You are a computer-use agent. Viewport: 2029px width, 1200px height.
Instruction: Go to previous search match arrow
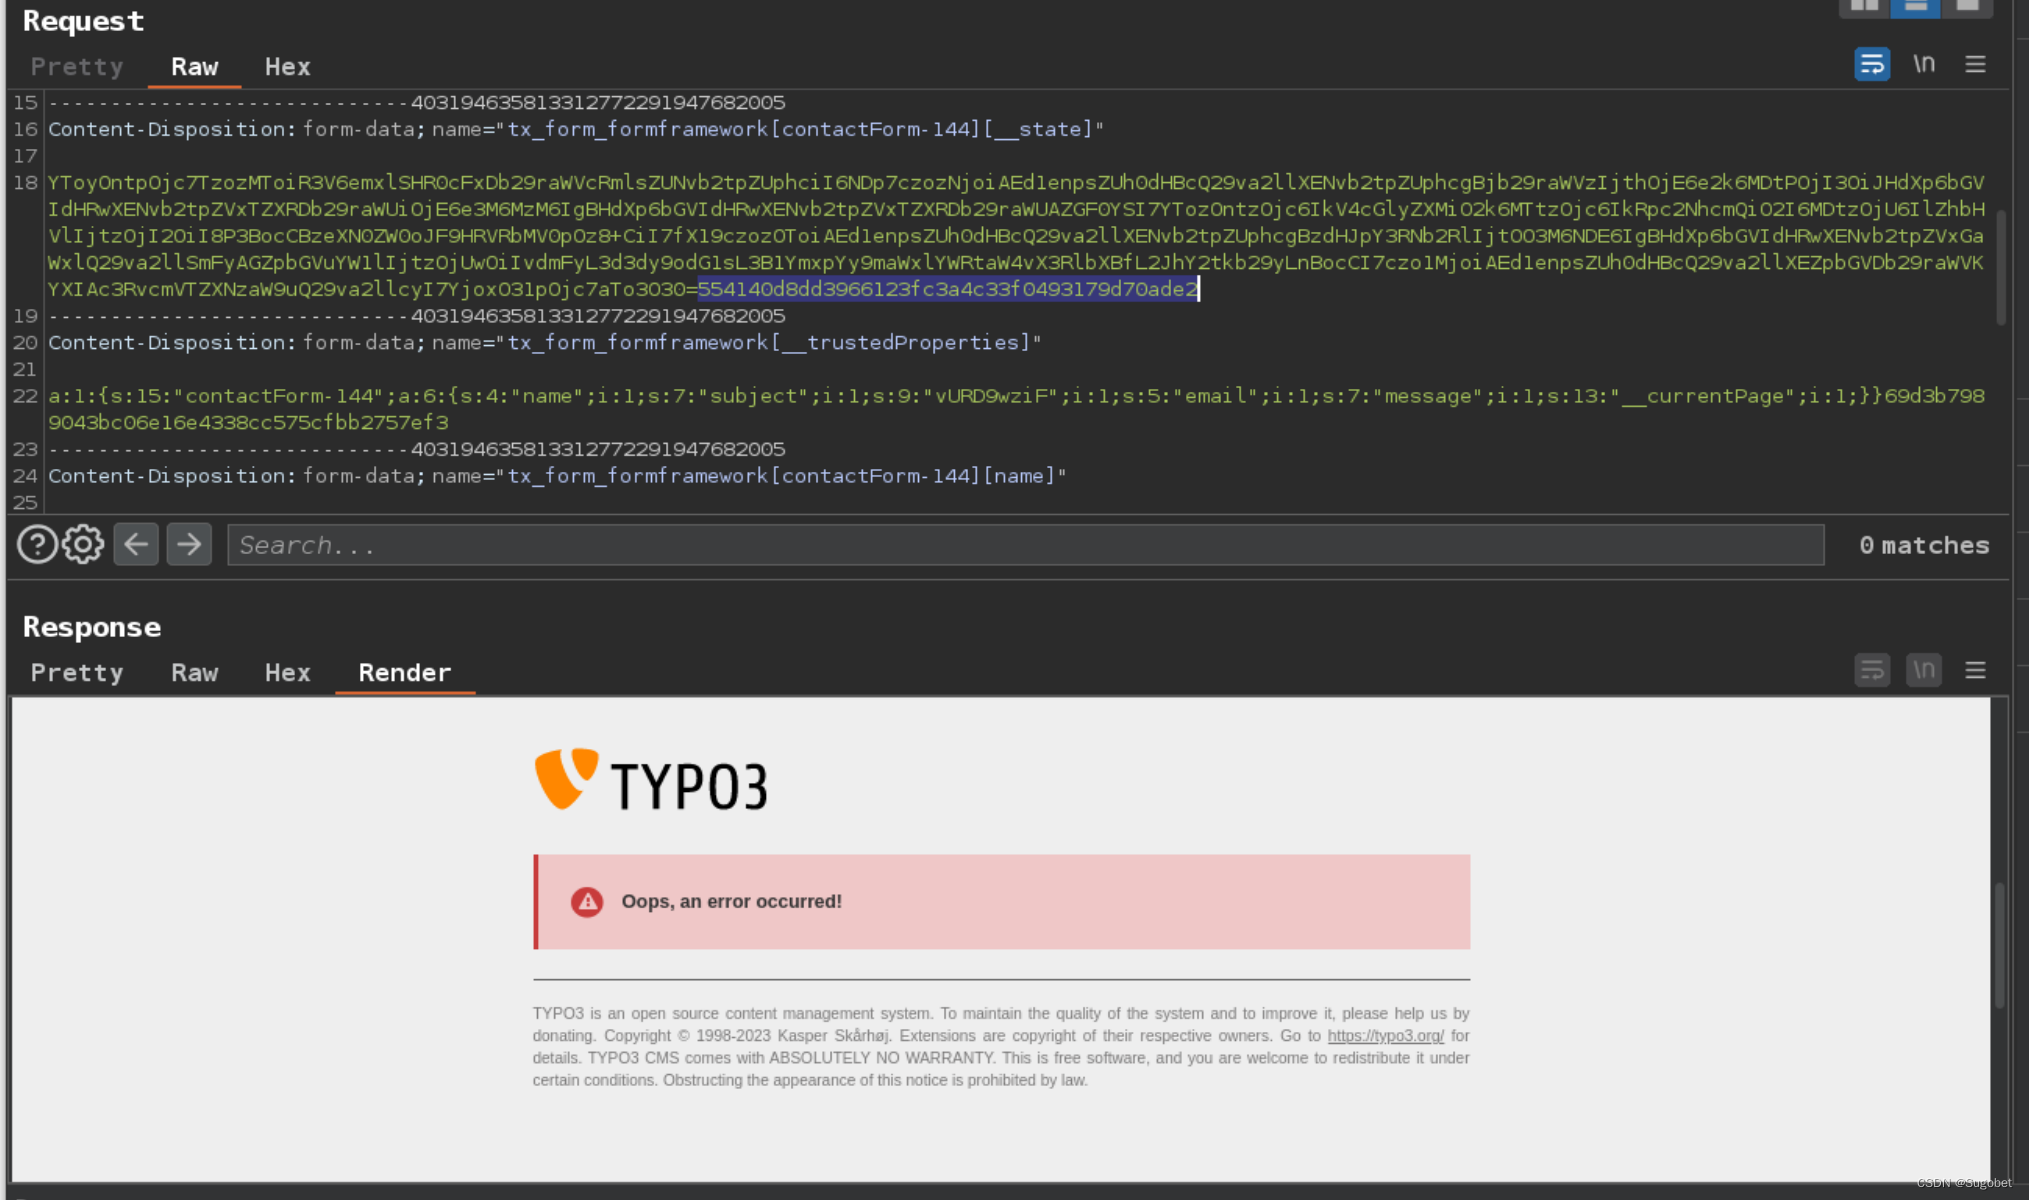[x=136, y=545]
